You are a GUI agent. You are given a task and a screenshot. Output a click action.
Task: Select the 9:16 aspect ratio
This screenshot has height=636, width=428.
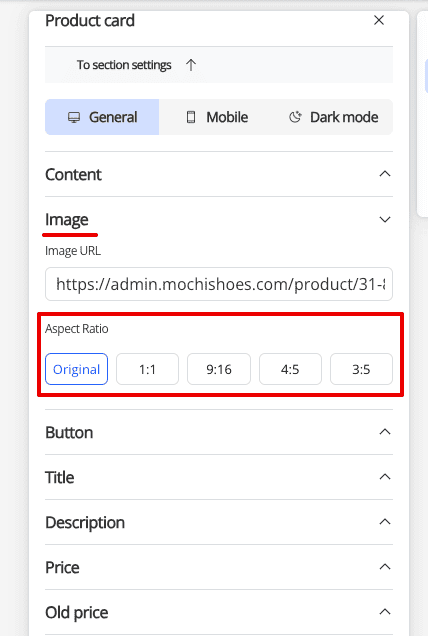pos(219,369)
